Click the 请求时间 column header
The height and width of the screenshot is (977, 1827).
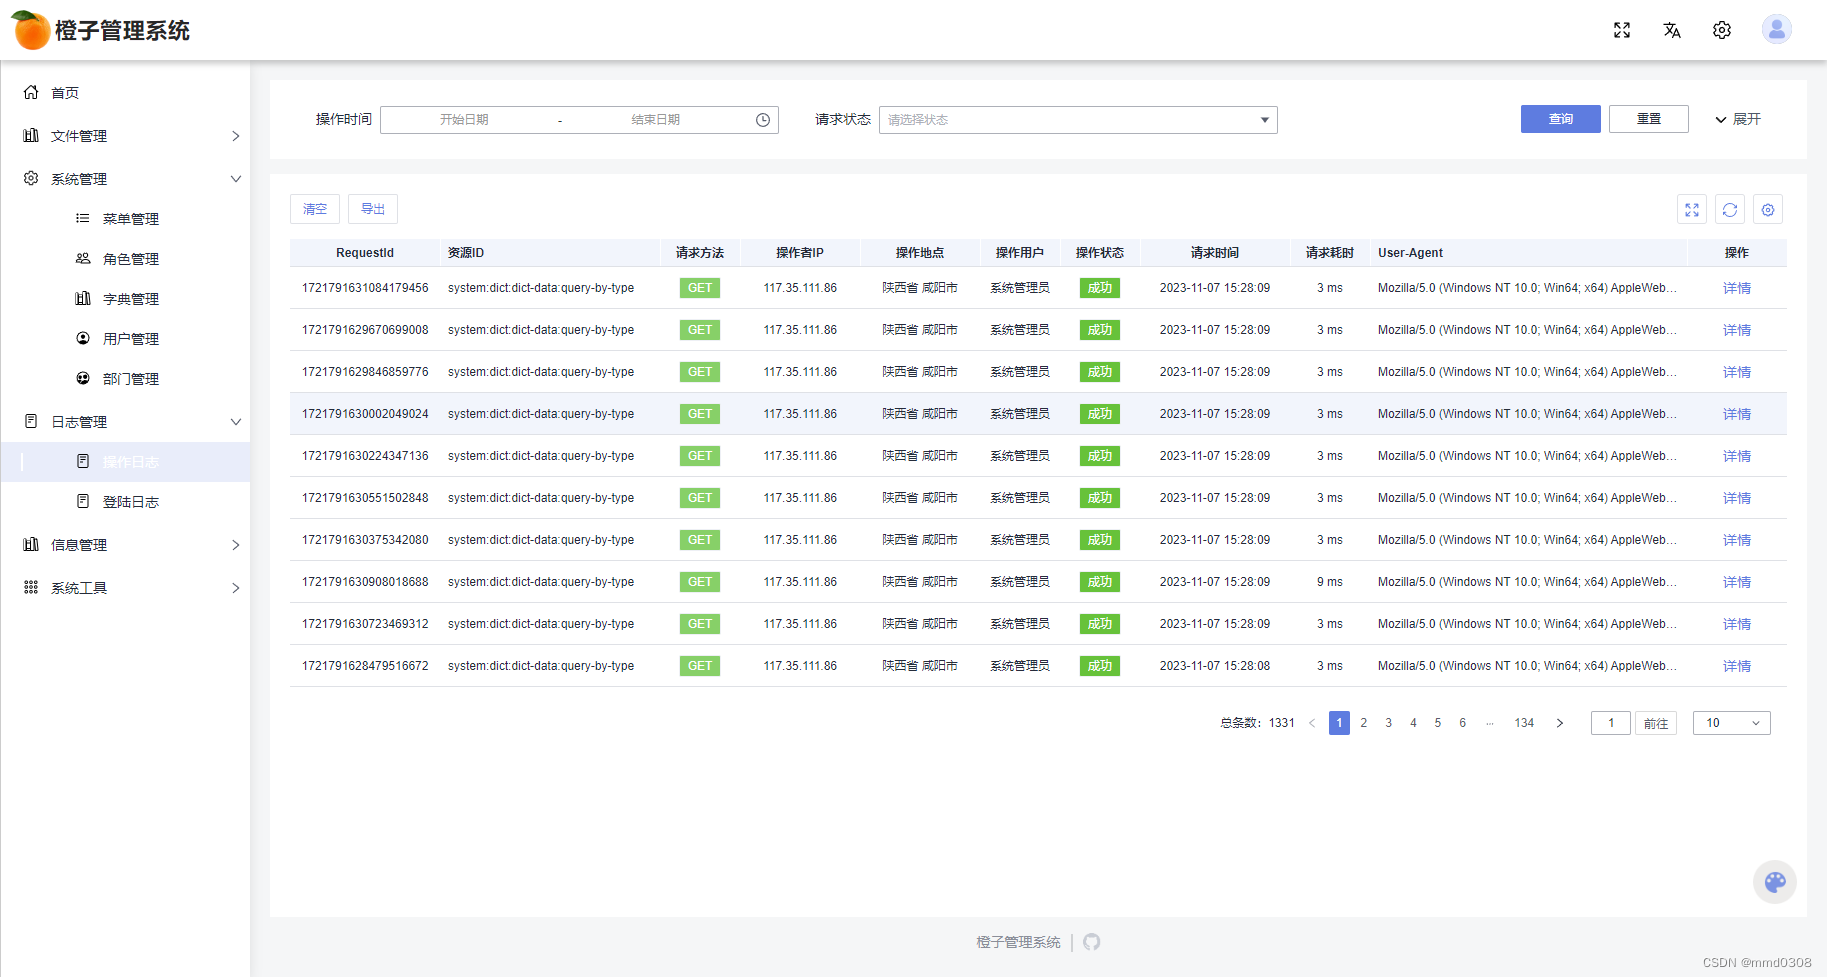pyautogui.click(x=1215, y=253)
